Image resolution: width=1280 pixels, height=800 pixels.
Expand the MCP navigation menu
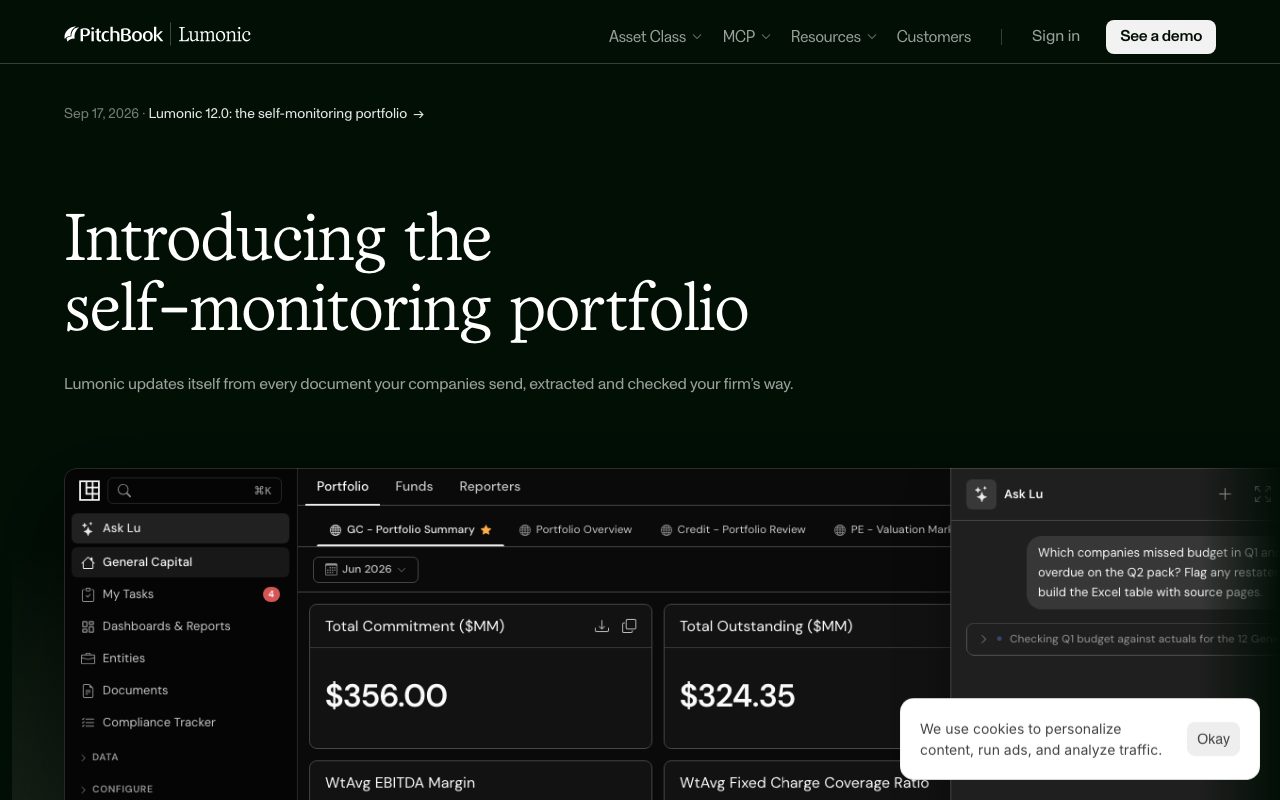(746, 37)
